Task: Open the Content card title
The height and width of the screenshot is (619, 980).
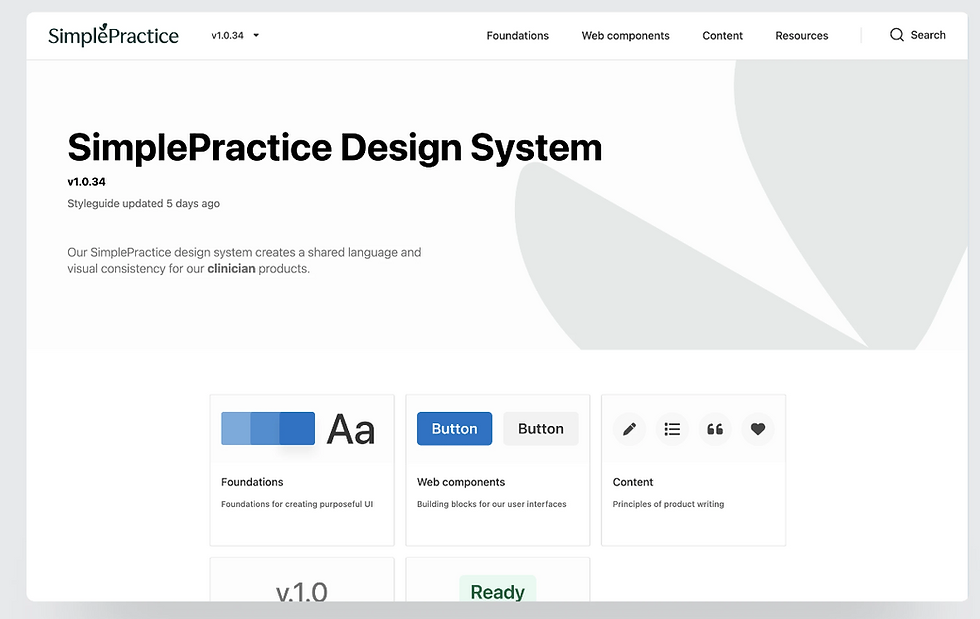Action: [632, 482]
